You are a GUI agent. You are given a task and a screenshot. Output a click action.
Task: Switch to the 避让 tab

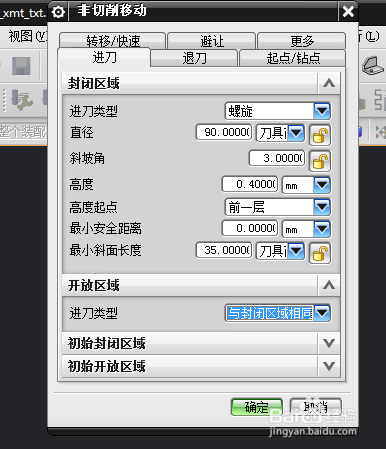point(212,41)
